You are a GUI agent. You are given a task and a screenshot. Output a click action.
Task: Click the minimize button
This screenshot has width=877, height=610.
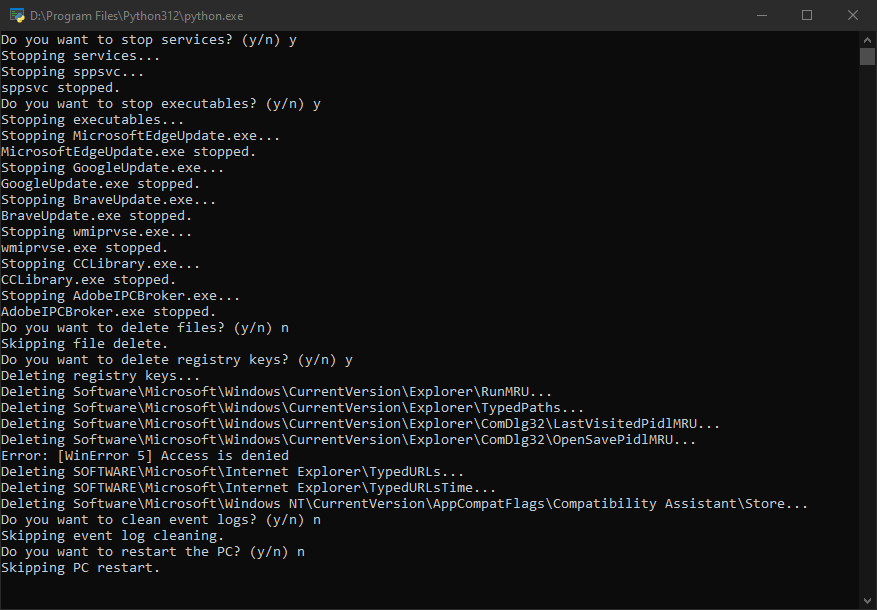tap(763, 15)
